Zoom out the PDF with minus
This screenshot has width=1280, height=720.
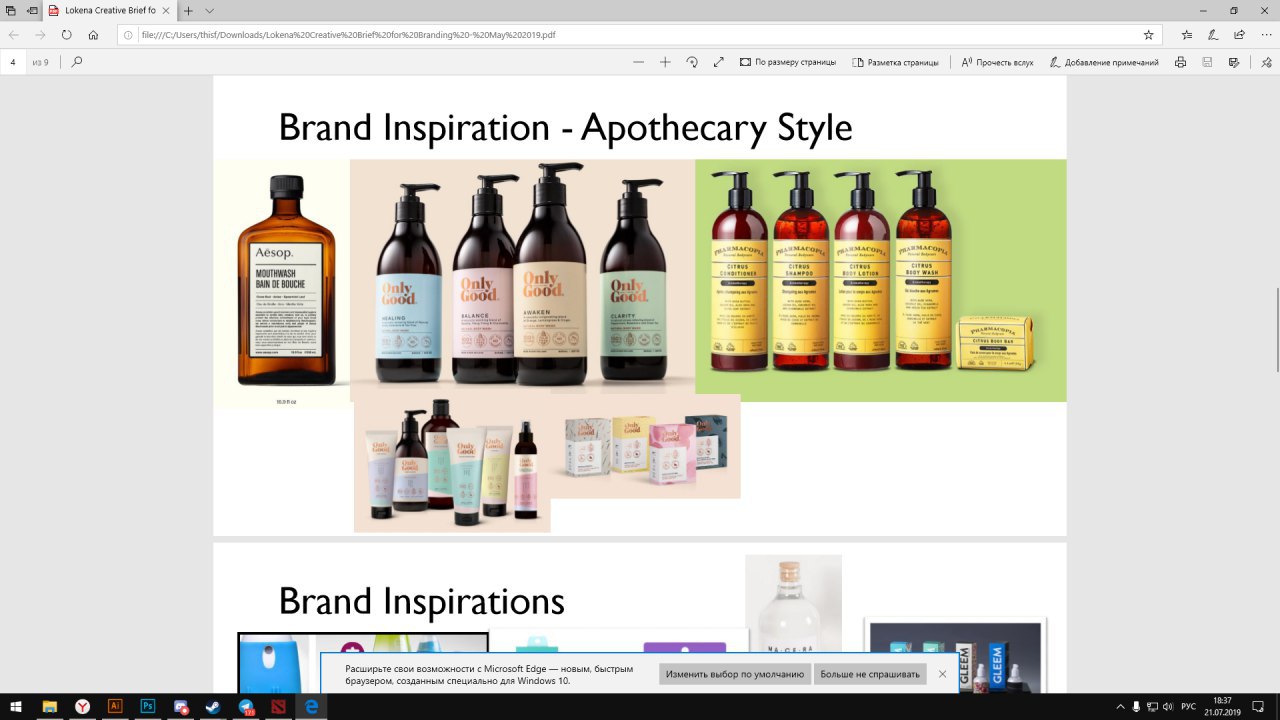(x=639, y=62)
